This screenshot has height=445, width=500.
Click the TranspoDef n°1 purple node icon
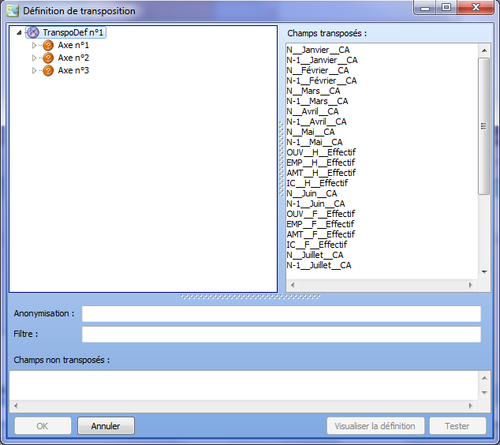click(x=33, y=32)
